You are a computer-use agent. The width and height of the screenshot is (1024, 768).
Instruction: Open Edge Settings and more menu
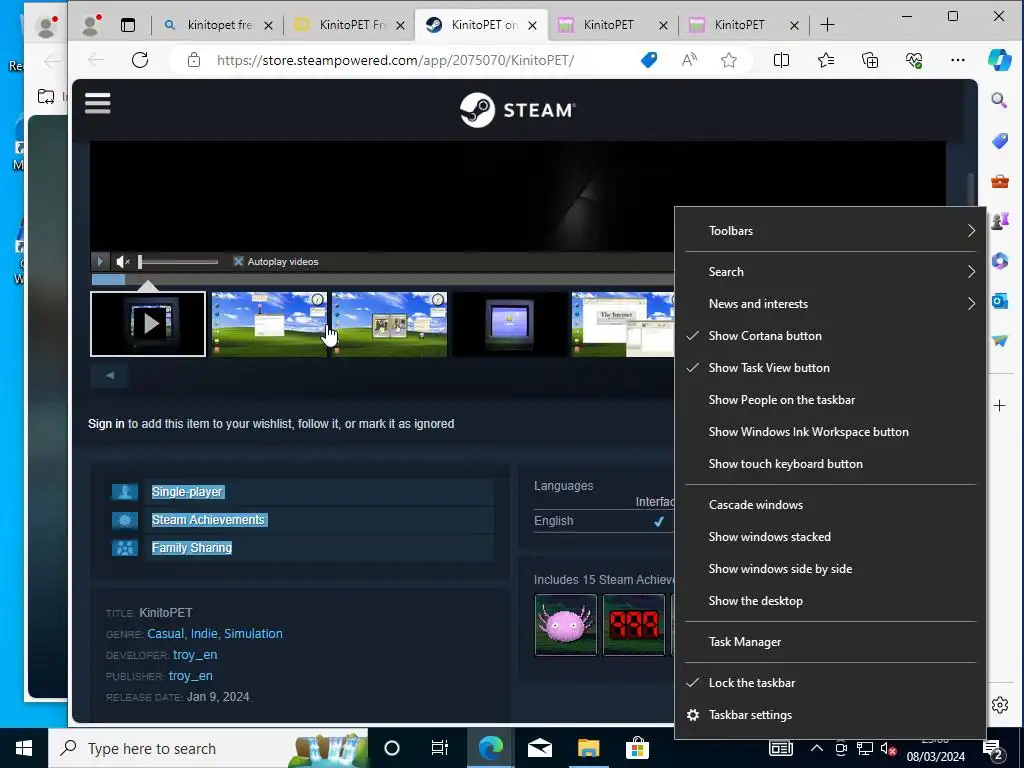[x=957, y=60]
